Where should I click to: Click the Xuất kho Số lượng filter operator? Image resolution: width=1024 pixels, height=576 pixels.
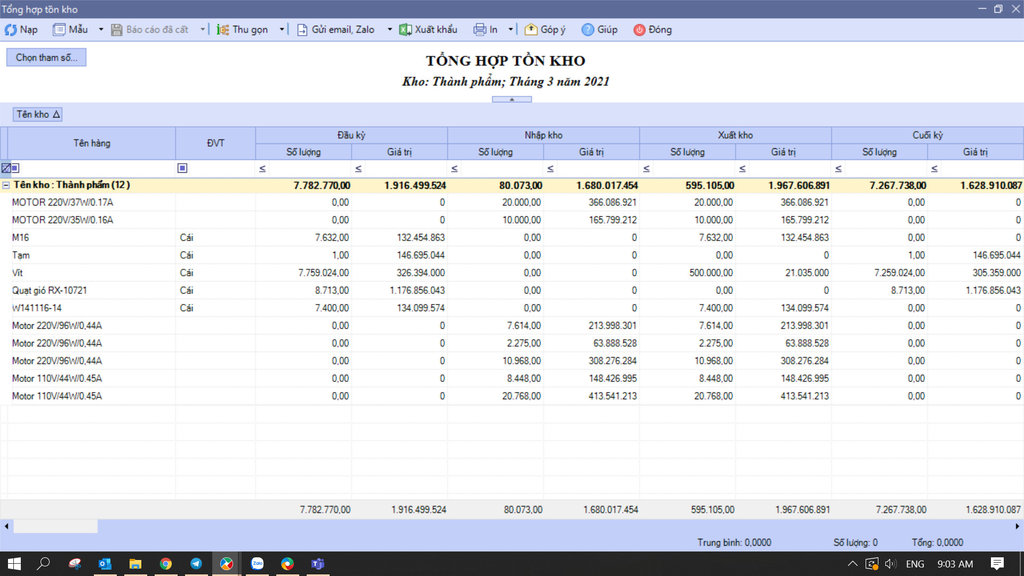click(x=647, y=168)
